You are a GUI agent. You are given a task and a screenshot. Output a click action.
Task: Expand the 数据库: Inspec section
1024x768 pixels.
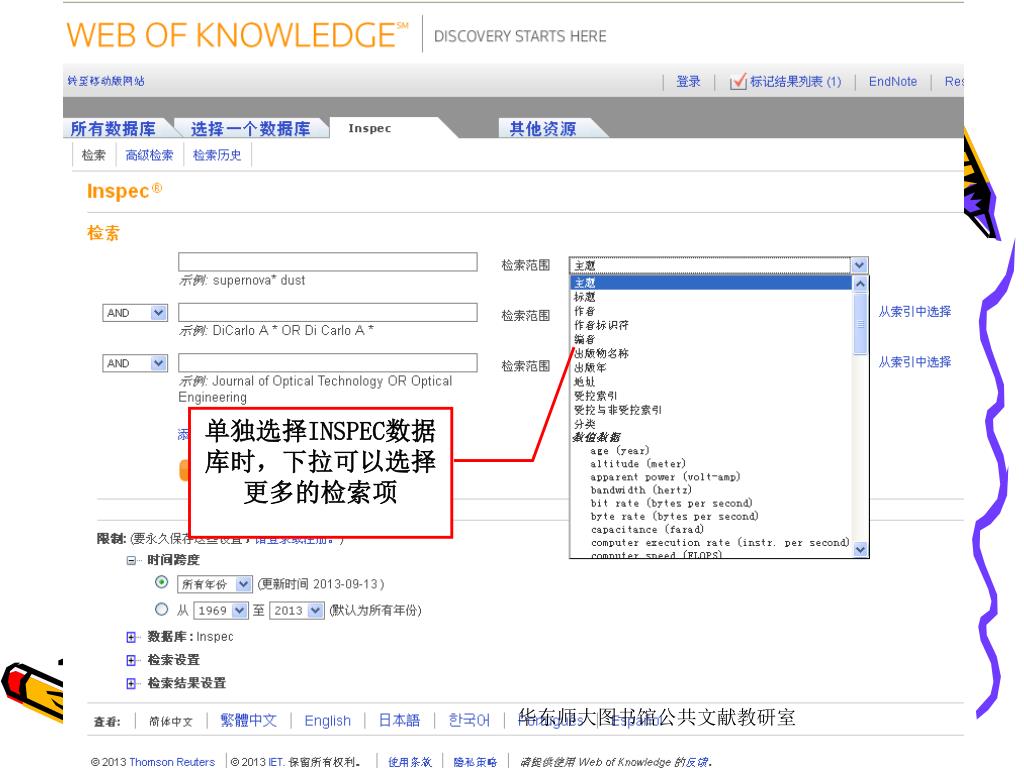(131, 637)
